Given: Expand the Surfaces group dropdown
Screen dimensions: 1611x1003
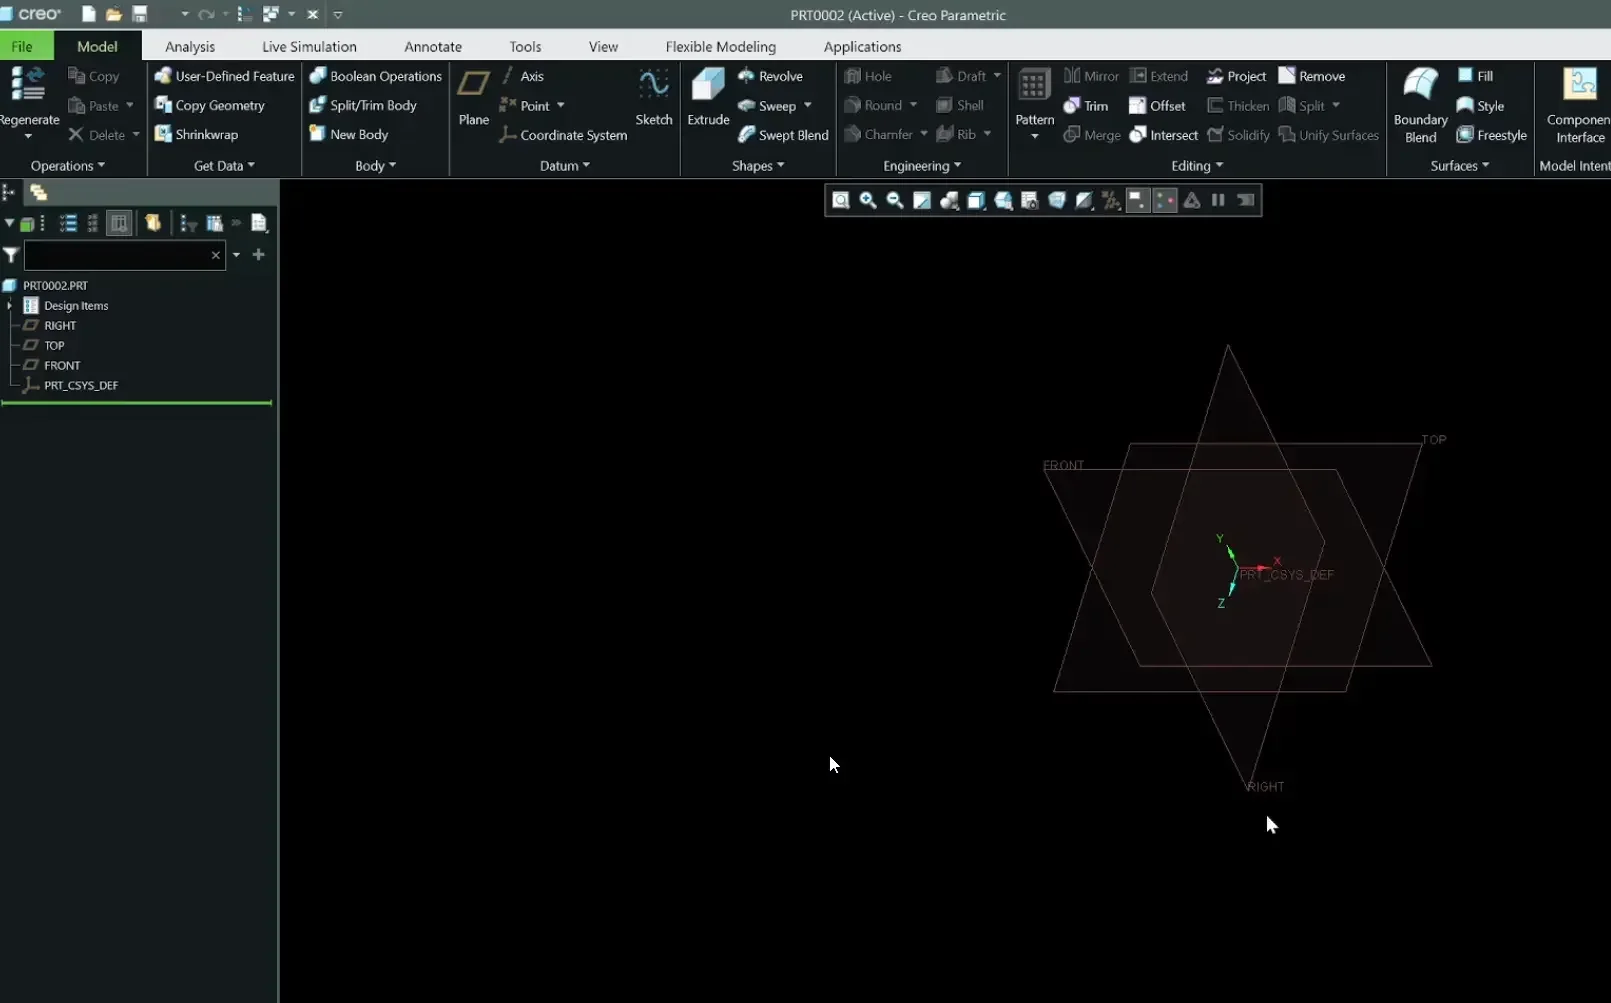Looking at the screenshot, I should click(1460, 166).
